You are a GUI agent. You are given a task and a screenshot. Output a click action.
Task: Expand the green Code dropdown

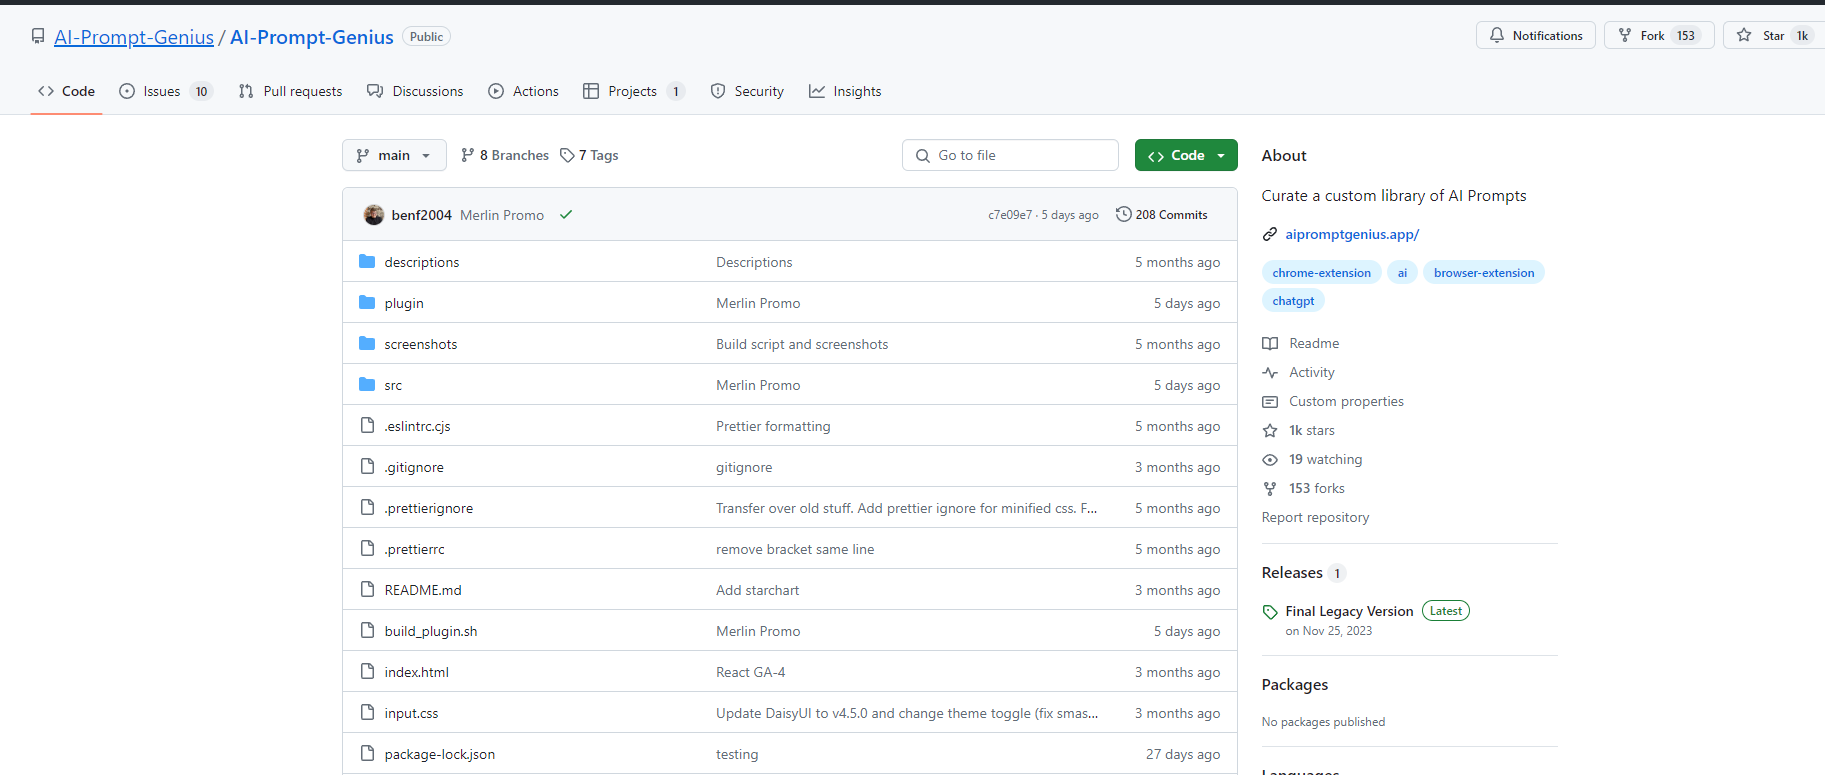(x=1186, y=155)
